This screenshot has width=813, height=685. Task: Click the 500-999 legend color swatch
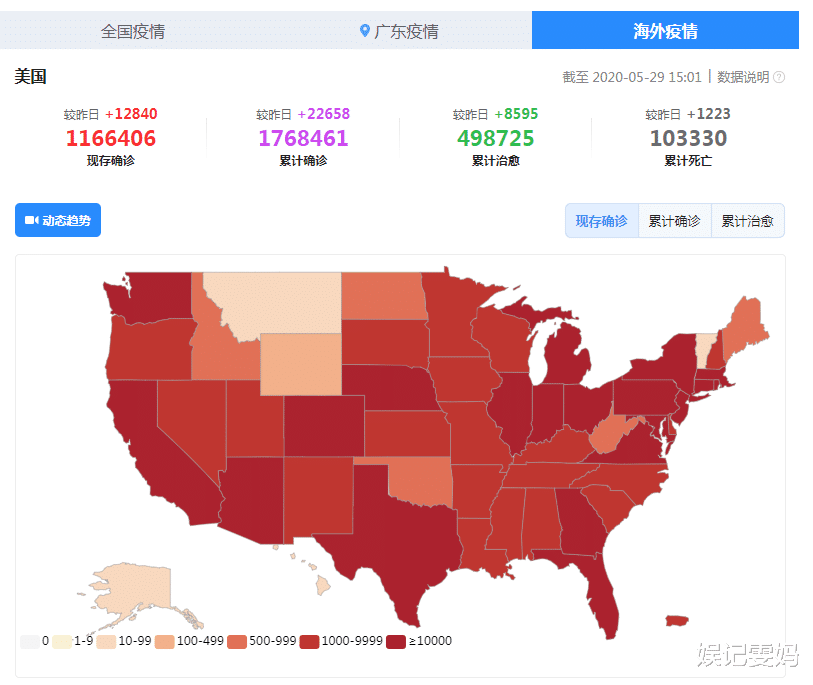[x=237, y=641]
